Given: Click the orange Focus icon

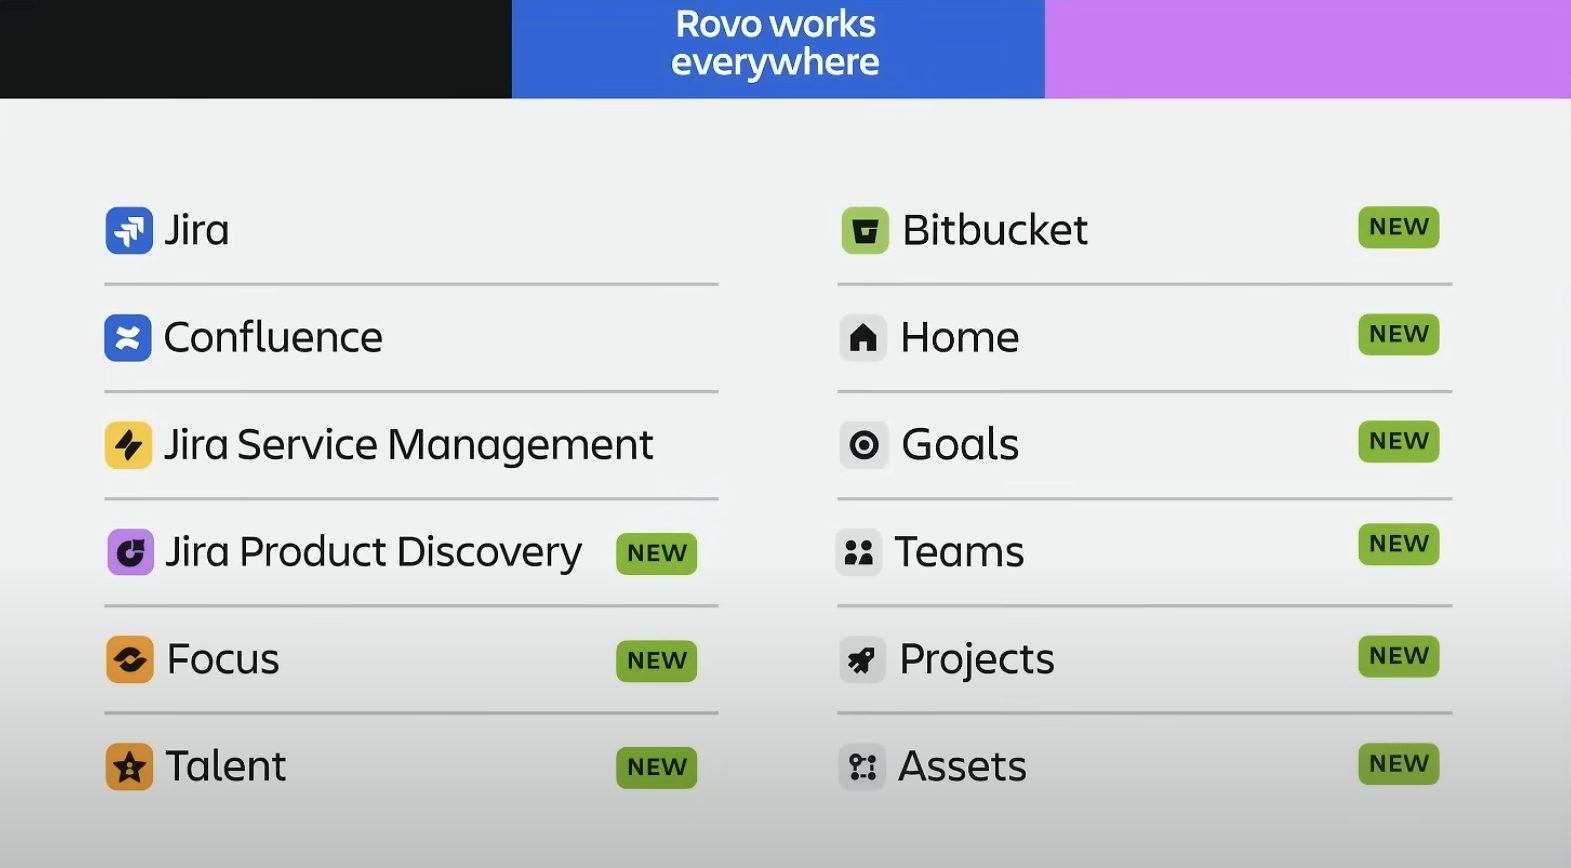Looking at the screenshot, I should pyautogui.click(x=130, y=660).
